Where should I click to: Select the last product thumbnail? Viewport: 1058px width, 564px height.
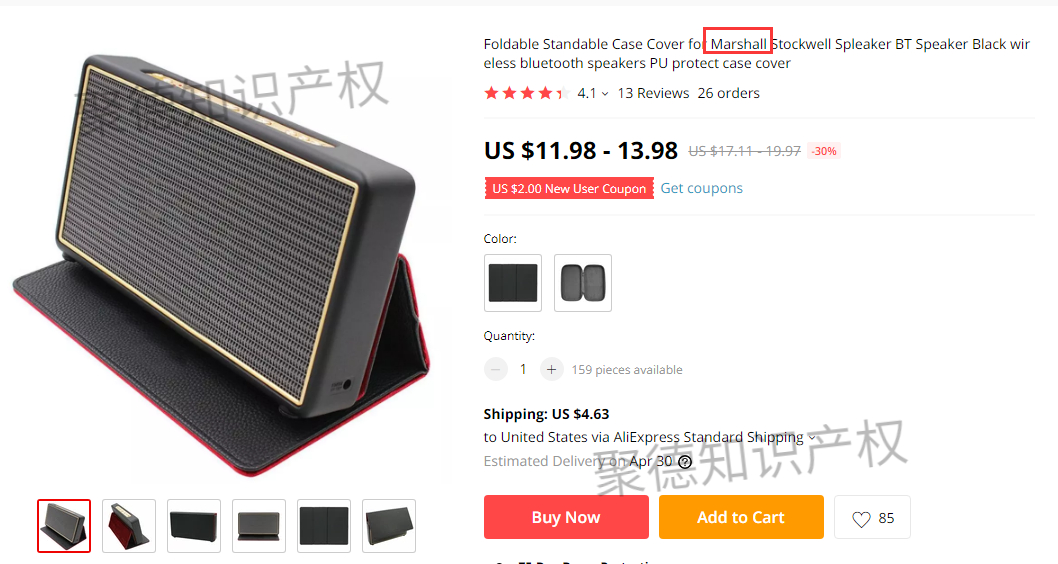(x=389, y=526)
